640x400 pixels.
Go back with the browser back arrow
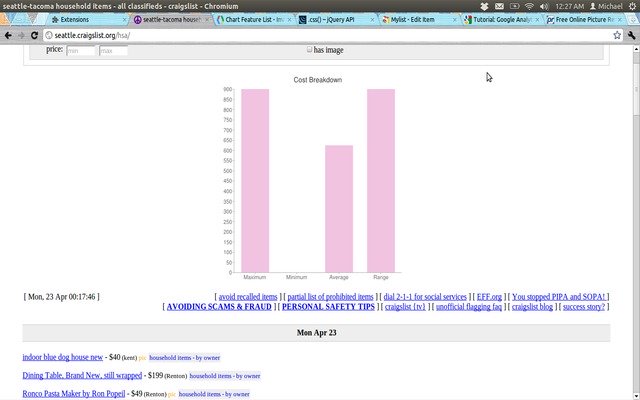(8, 36)
